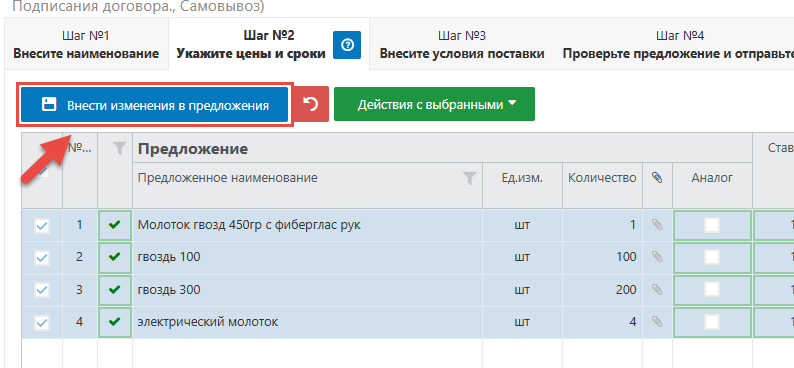Image resolution: width=794 pixels, height=368 pixels.
Task: Click the red undo arrow icon
Action: point(311,104)
